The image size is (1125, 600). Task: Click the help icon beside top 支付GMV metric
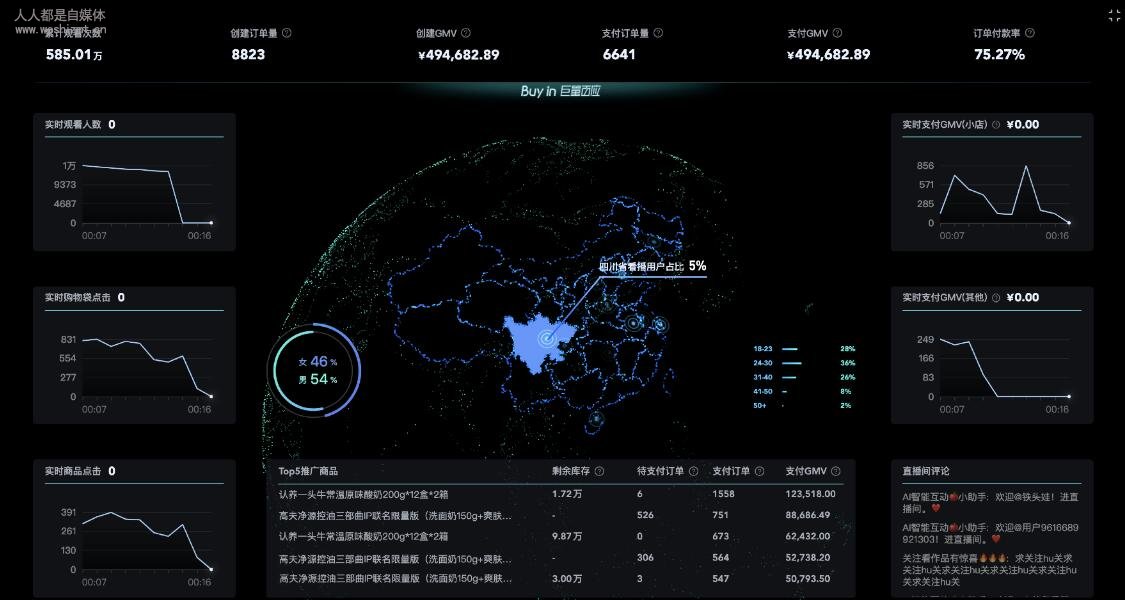(837, 33)
